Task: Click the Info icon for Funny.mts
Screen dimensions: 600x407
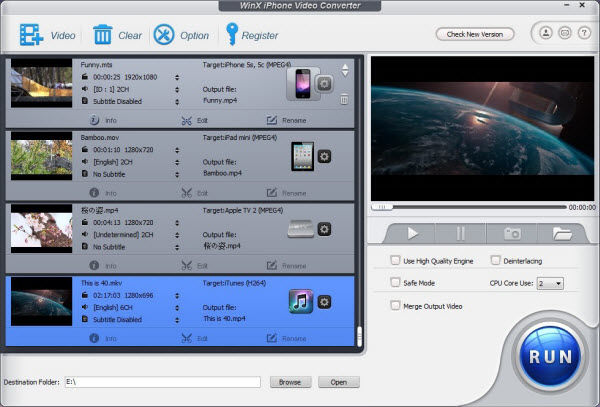Action: [x=94, y=120]
